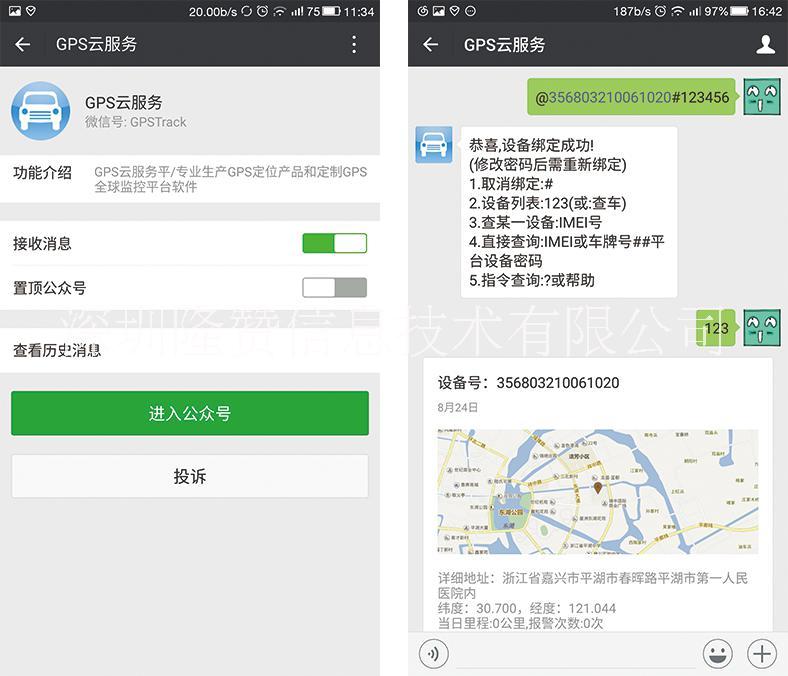This screenshot has height=676, width=788.
Task: Open the map thumbnail in device card
Action: pos(598,492)
